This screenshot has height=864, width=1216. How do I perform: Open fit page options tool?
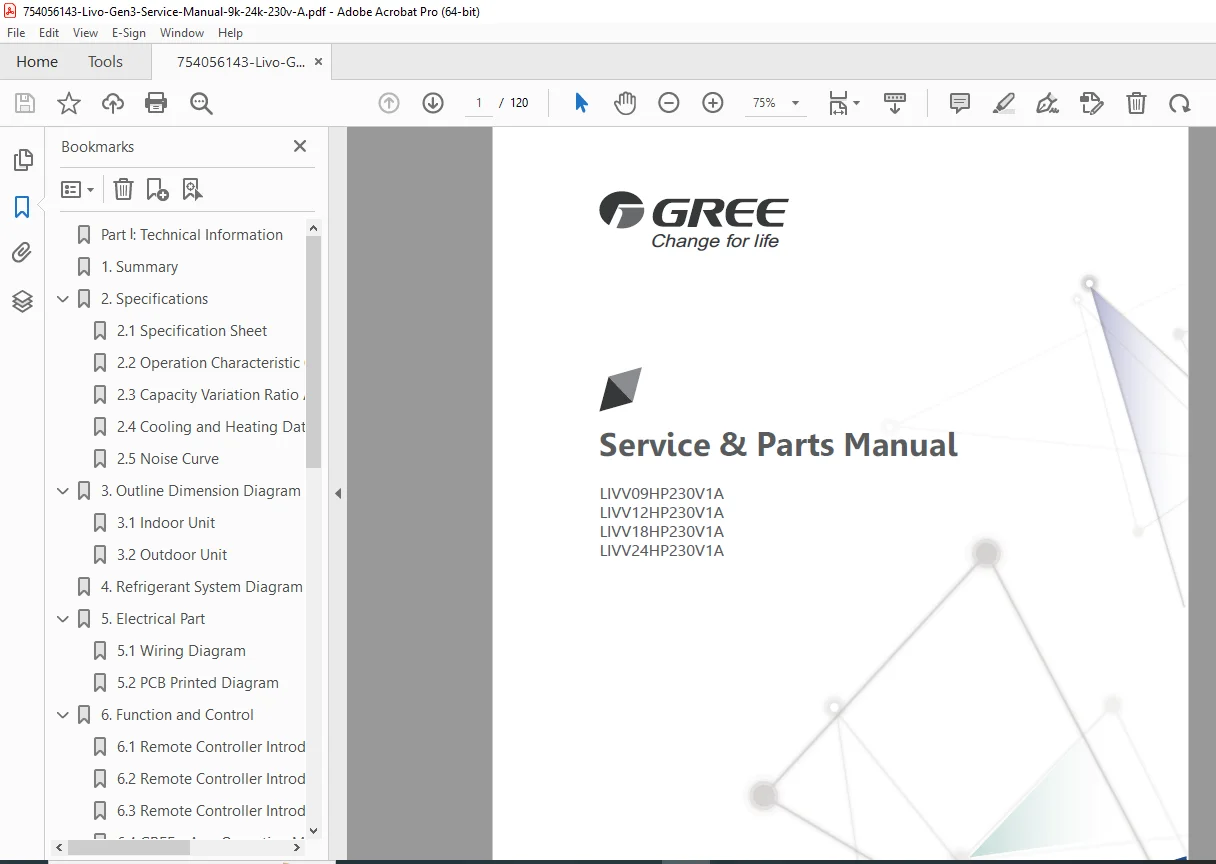843,103
